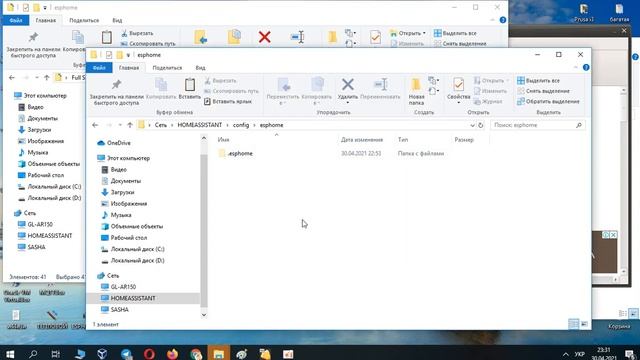The image size is (640, 360).
Task: Click the navigation pane scroll up arrow
Action: click(204, 138)
